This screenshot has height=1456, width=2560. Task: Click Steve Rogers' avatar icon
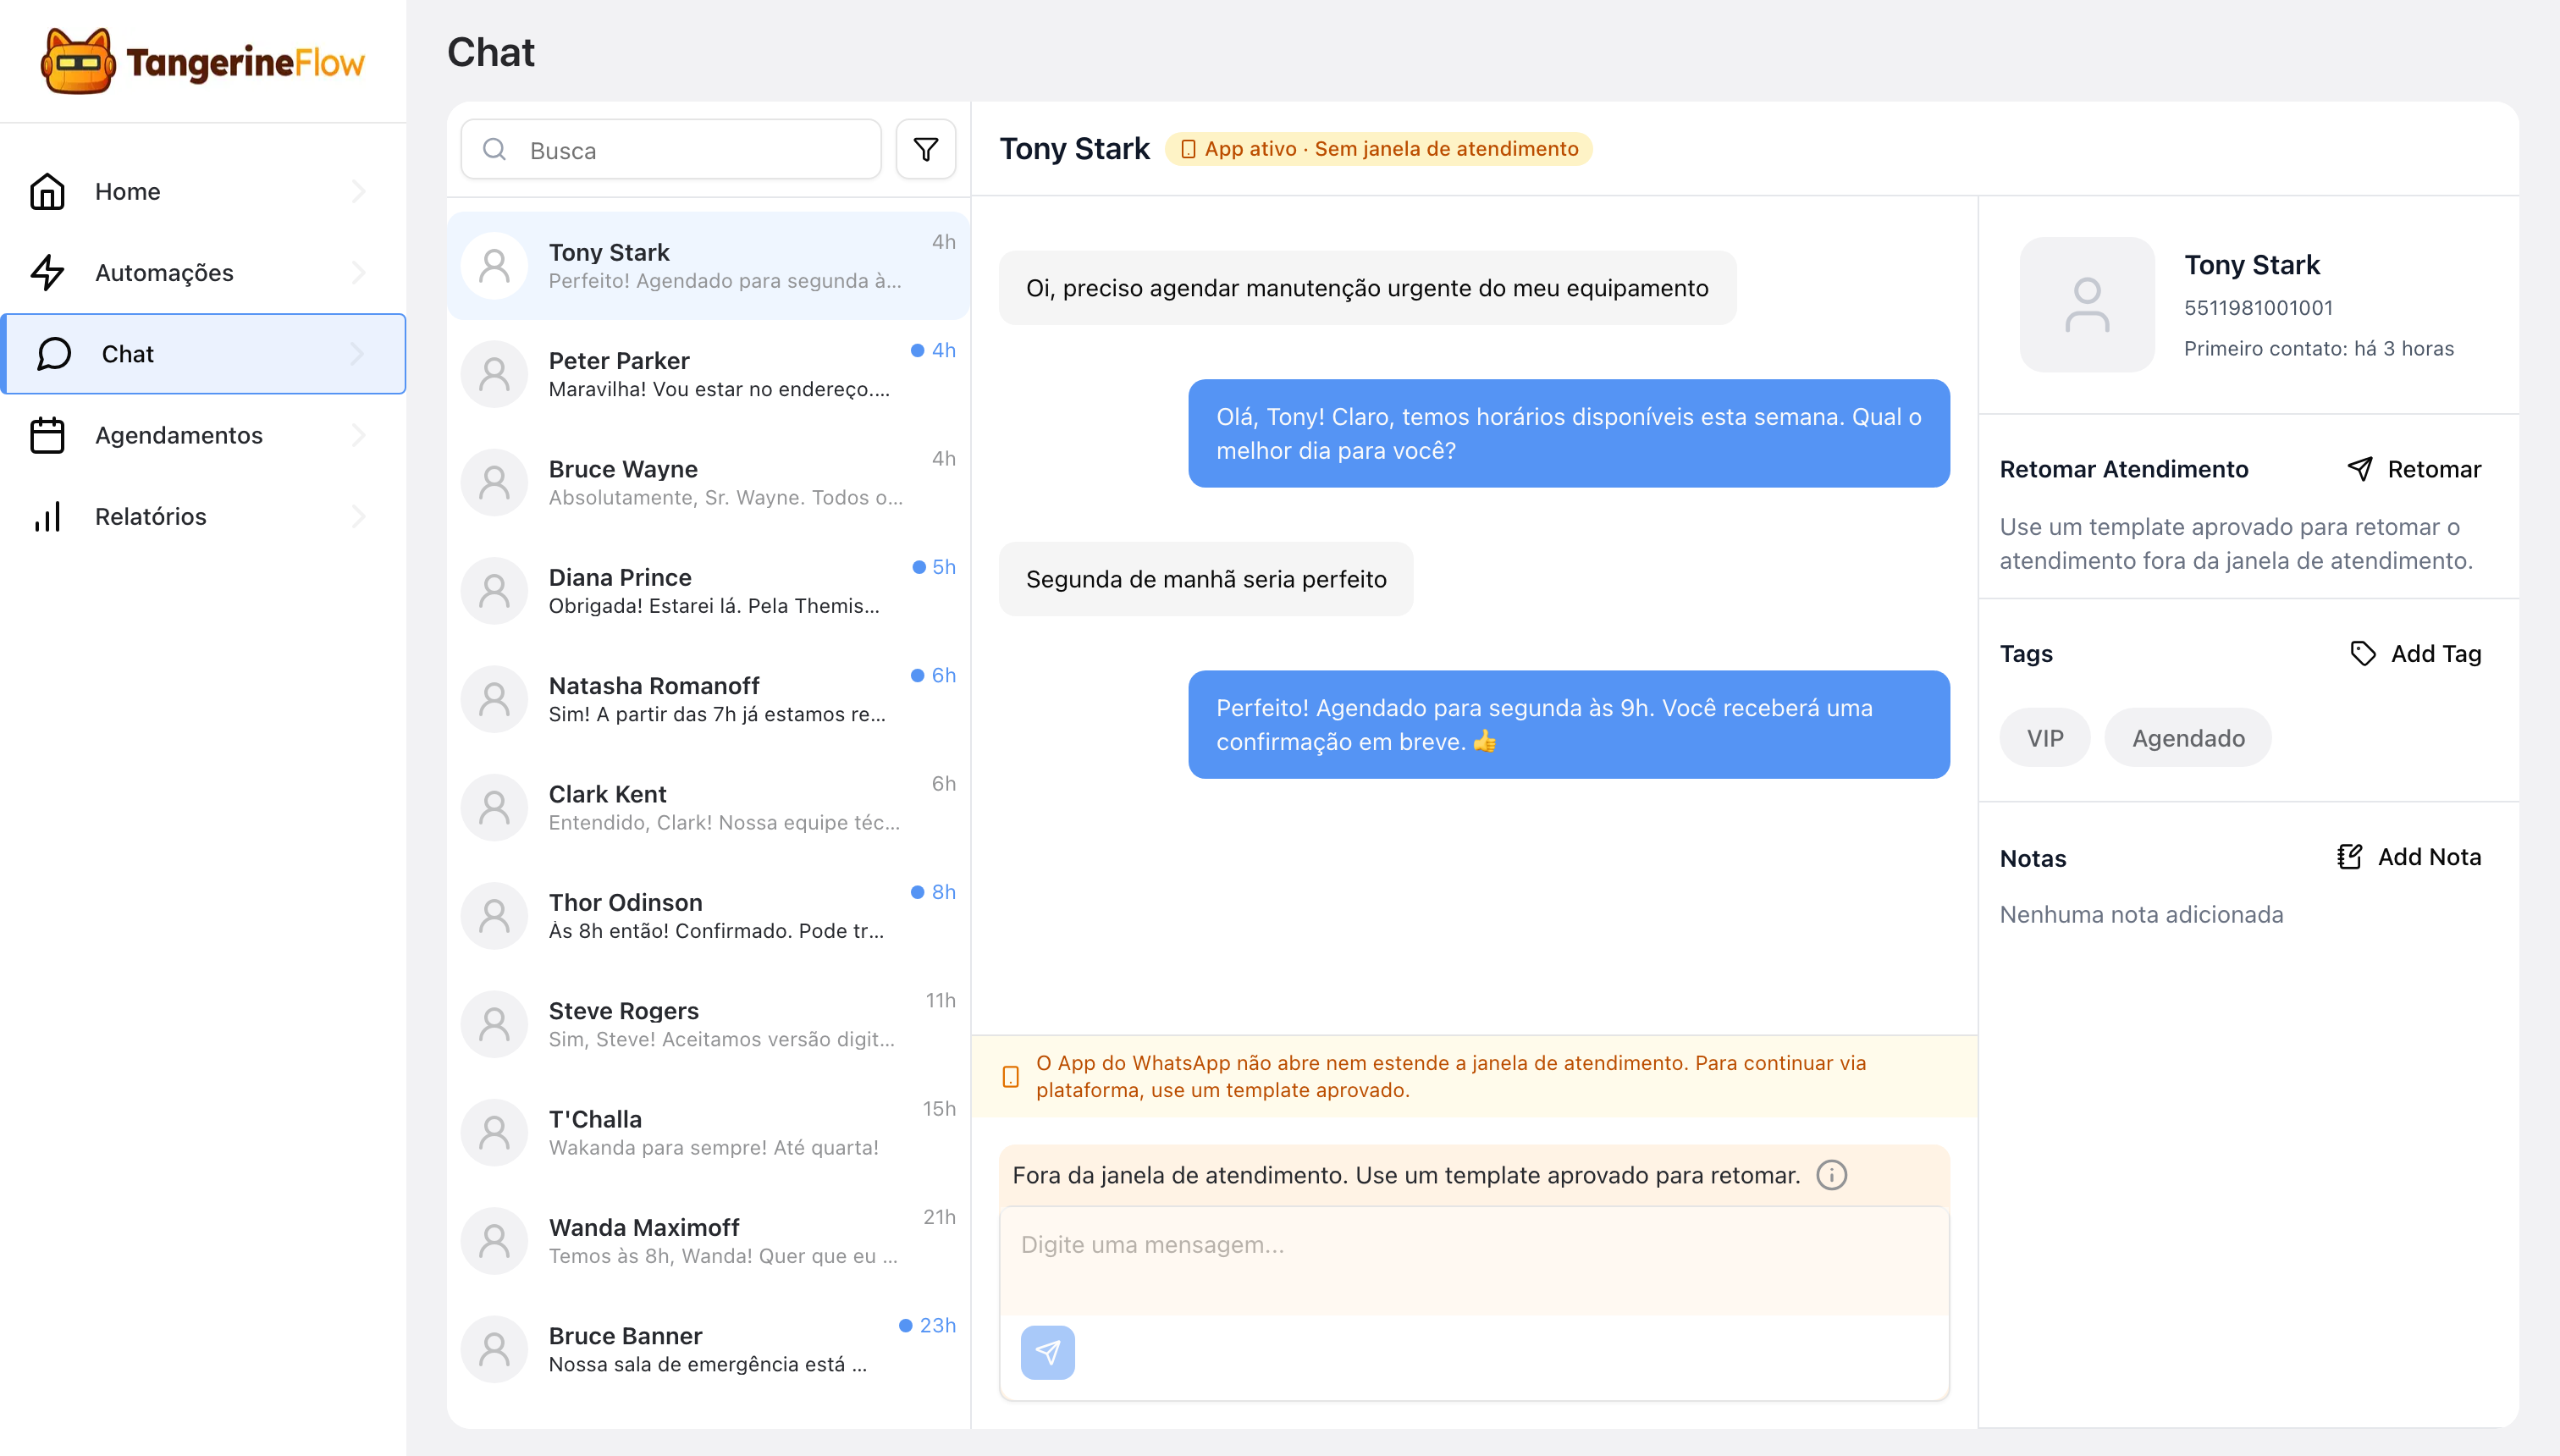point(494,1024)
